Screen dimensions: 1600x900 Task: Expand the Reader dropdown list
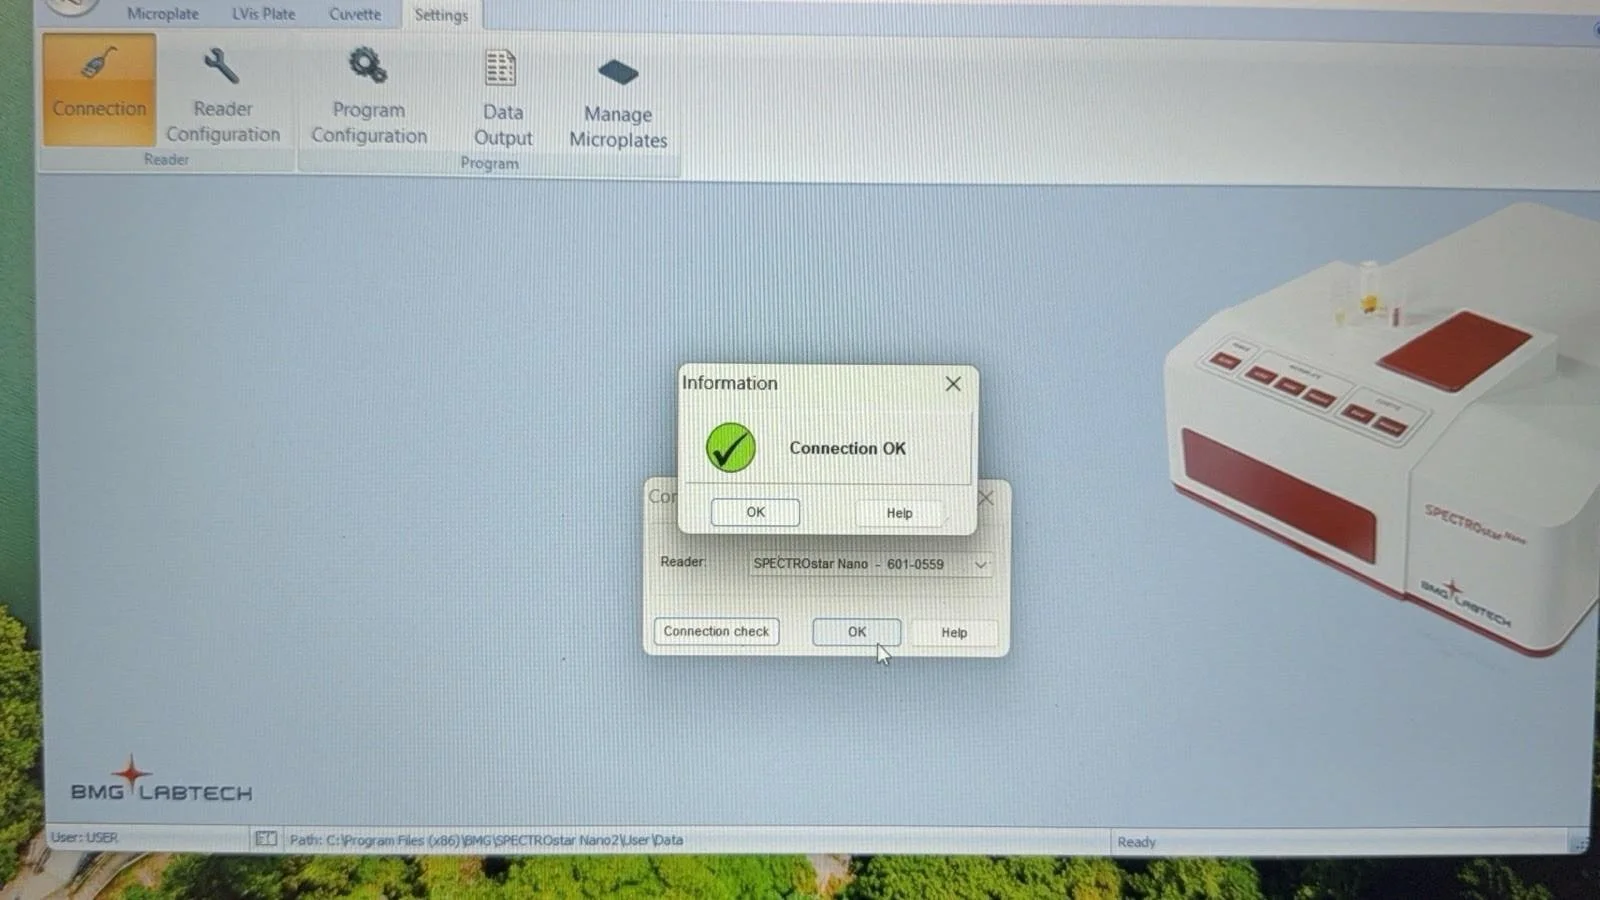[980, 564]
